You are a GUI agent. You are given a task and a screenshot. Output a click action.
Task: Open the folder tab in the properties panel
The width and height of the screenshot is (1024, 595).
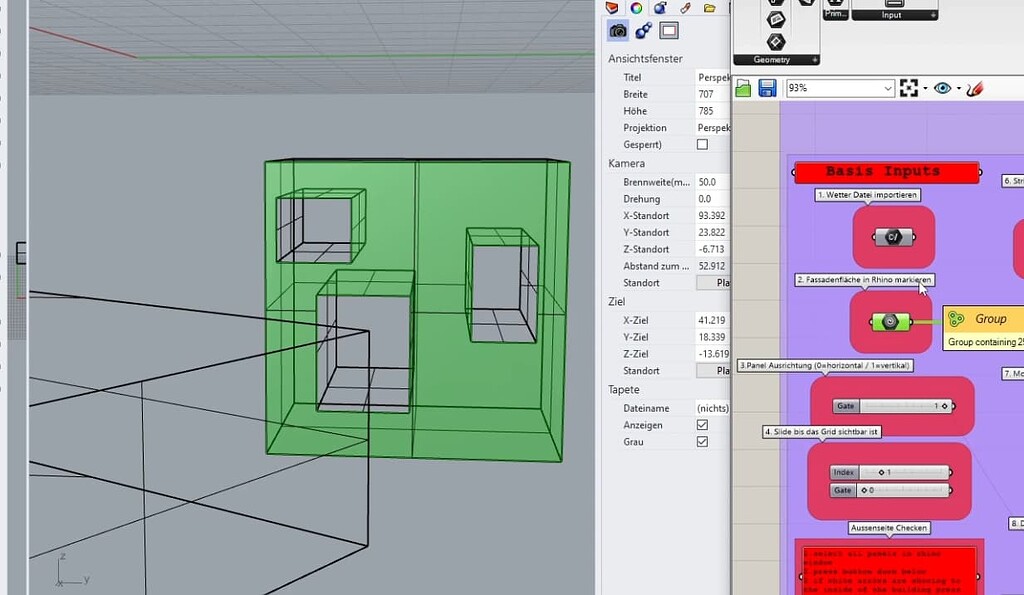(x=709, y=8)
